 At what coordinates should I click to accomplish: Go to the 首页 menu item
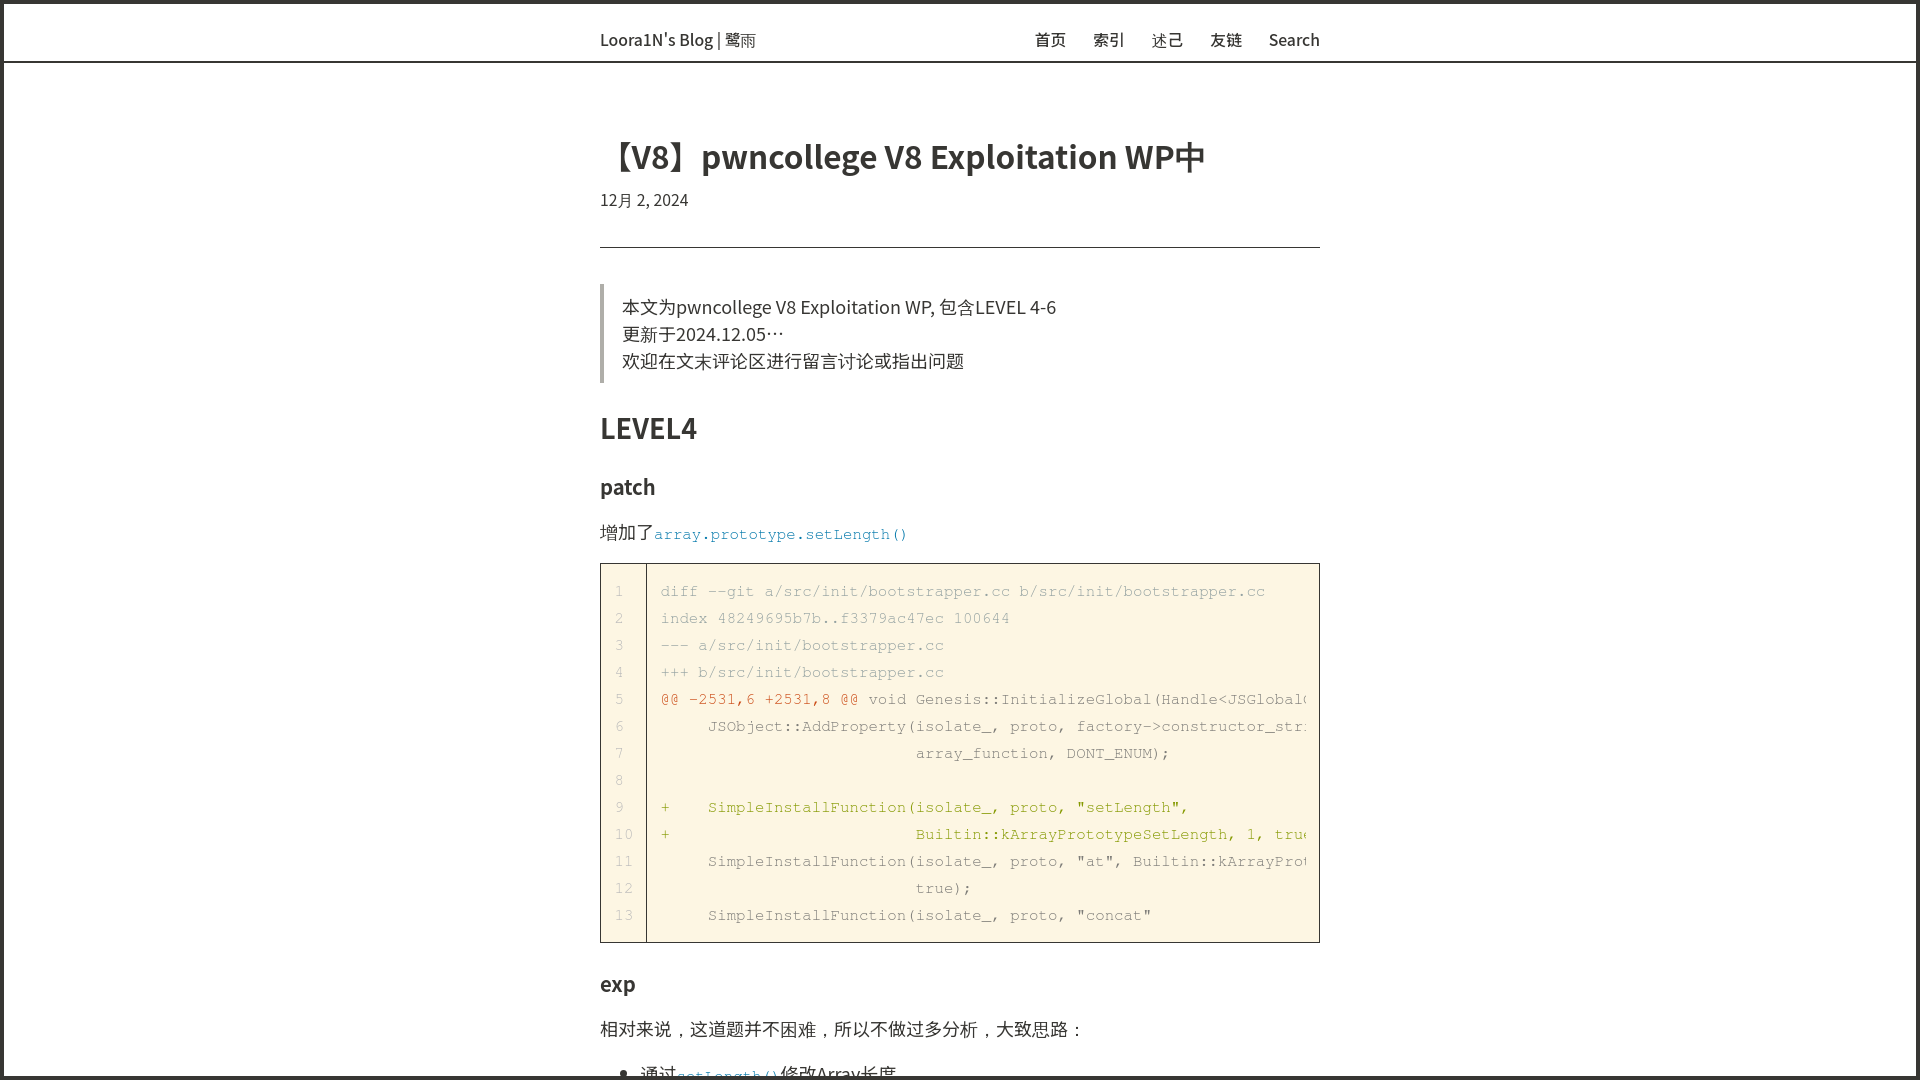pos(1050,40)
